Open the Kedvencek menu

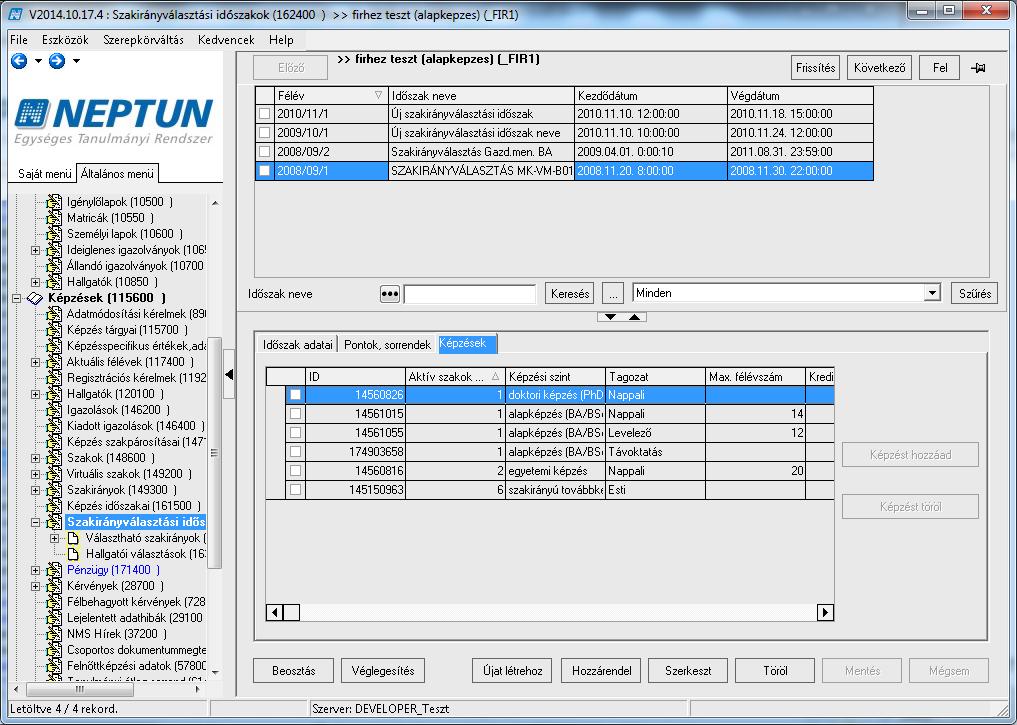[x=226, y=40]
